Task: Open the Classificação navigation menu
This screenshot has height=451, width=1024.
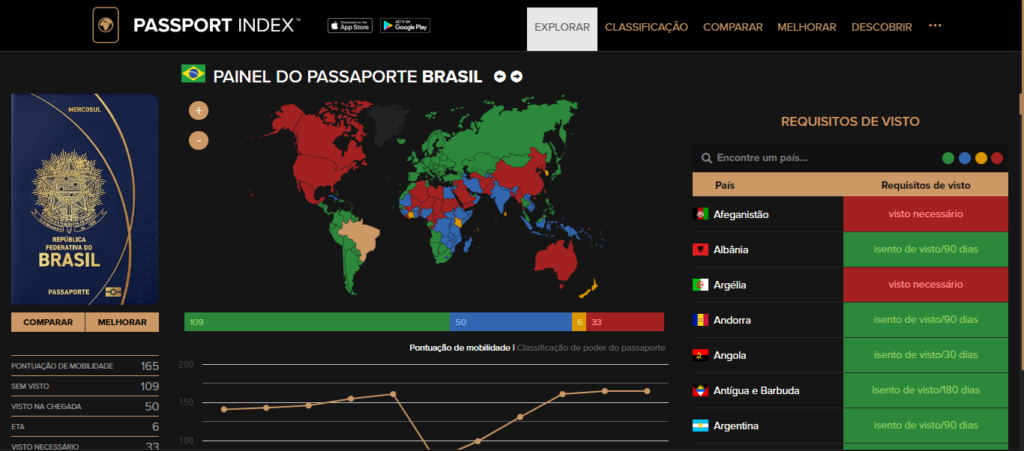Action: point(646,27)
